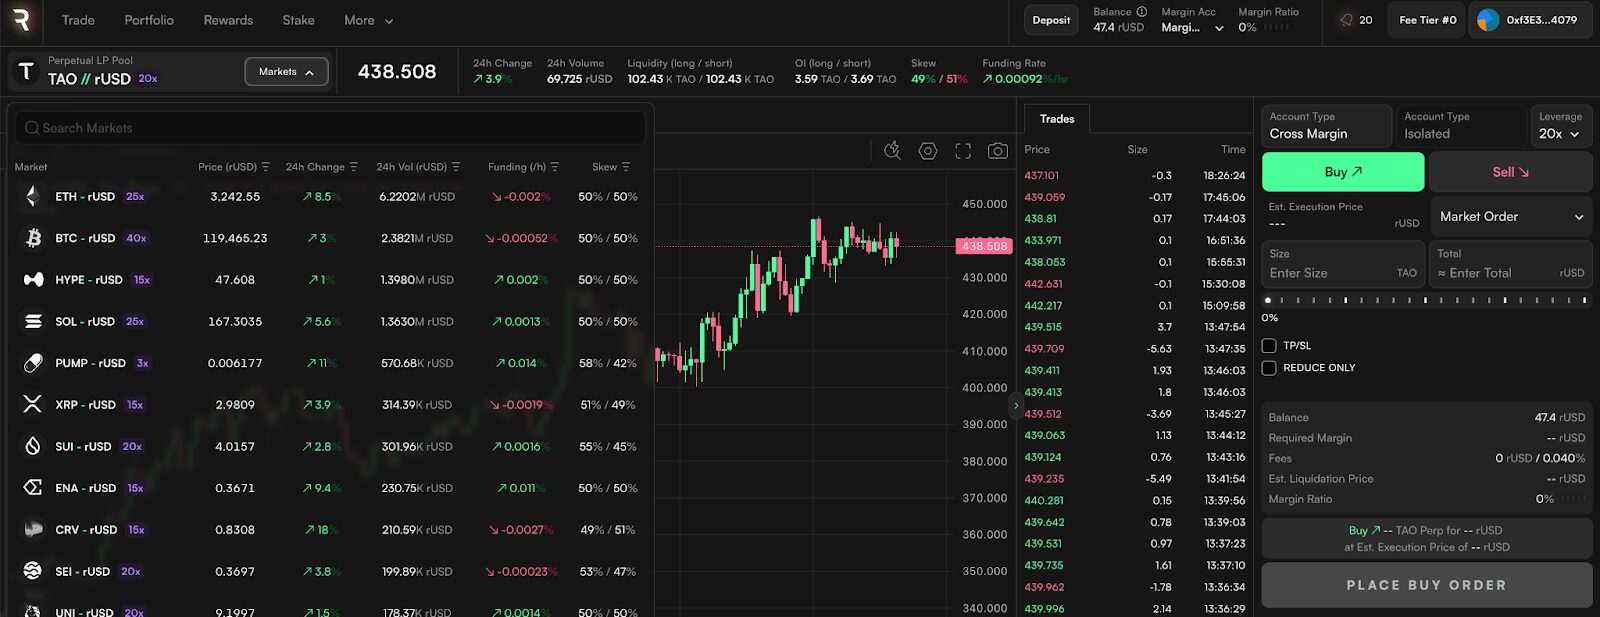Switch to Buy side
1600x617 pixels.
1343,172
